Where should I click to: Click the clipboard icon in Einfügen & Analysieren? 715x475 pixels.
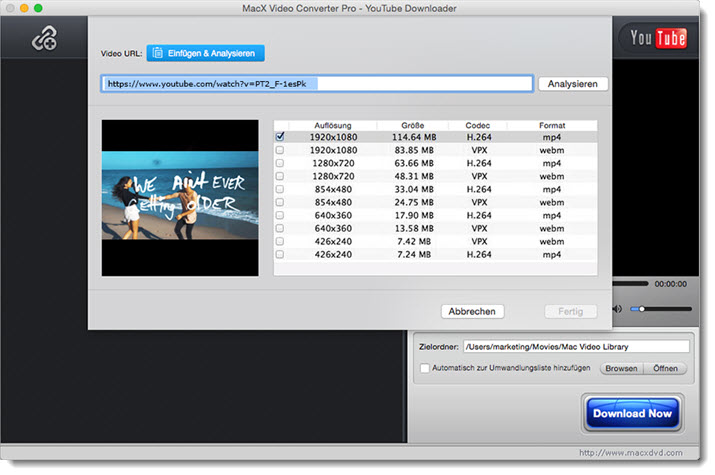157,53
